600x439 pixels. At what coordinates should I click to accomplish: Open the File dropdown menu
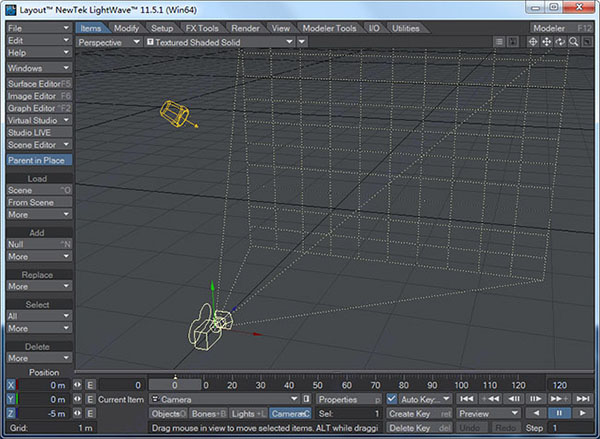click(39, 28)
